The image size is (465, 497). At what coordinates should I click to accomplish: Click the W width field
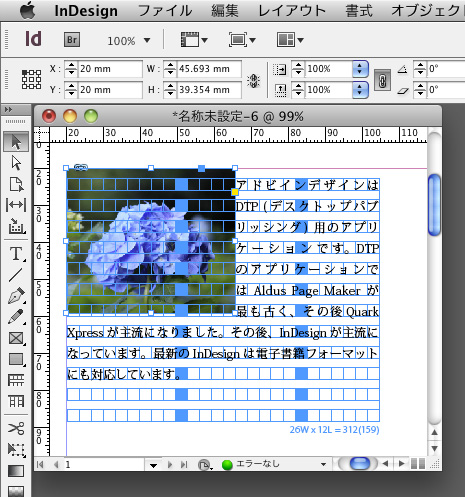point(209,69)
